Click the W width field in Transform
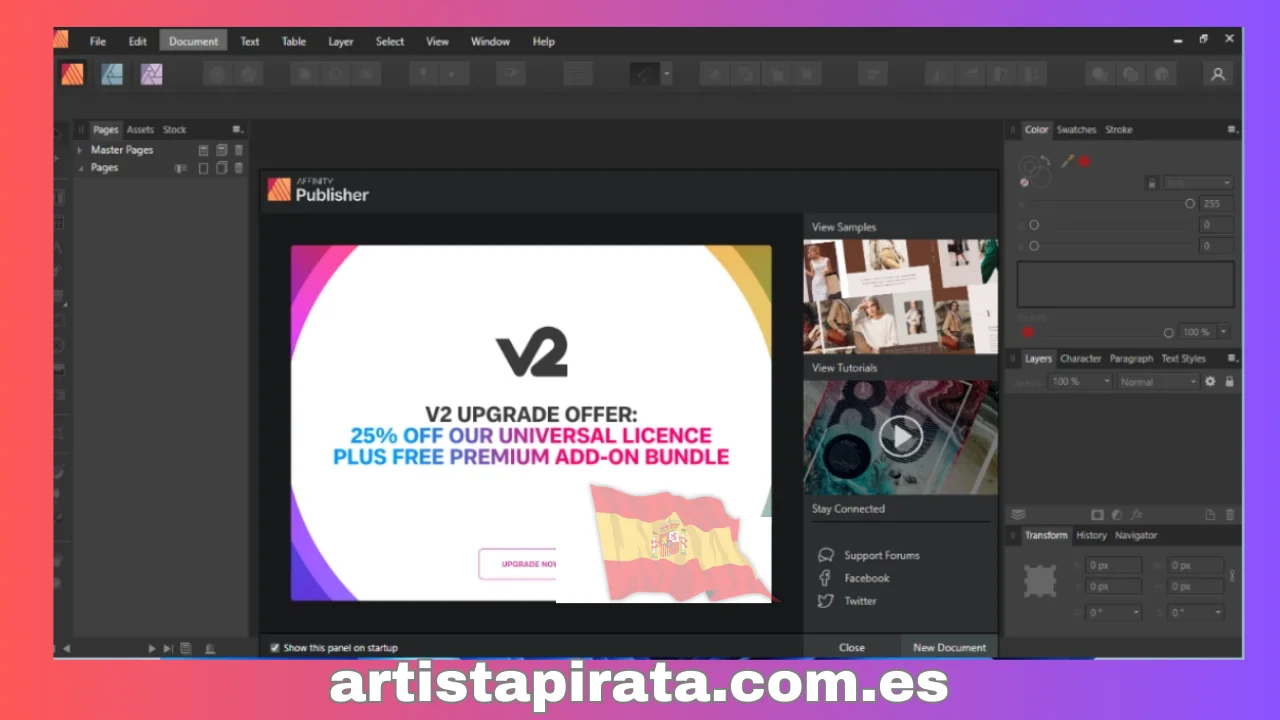1280x720 pixels. tap(1196, 566)
